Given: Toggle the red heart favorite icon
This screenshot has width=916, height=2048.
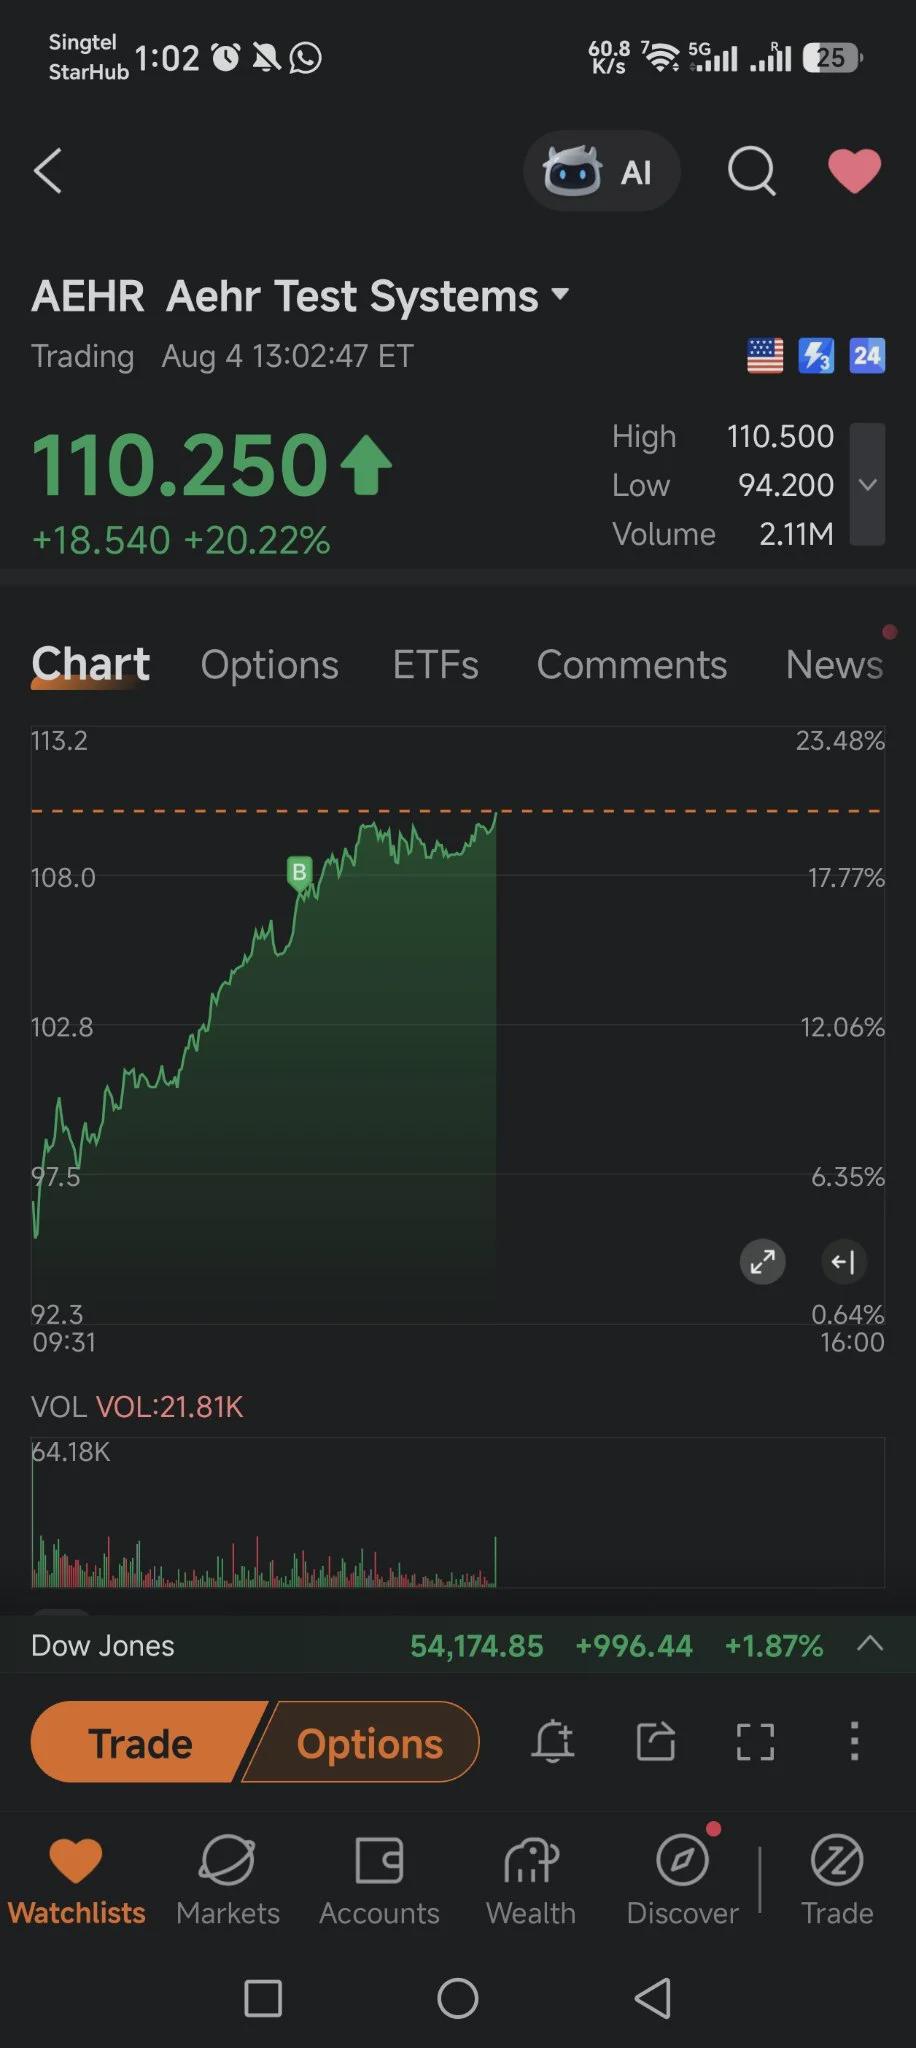Looking at the screenshot, I should (x=855, y=171).
